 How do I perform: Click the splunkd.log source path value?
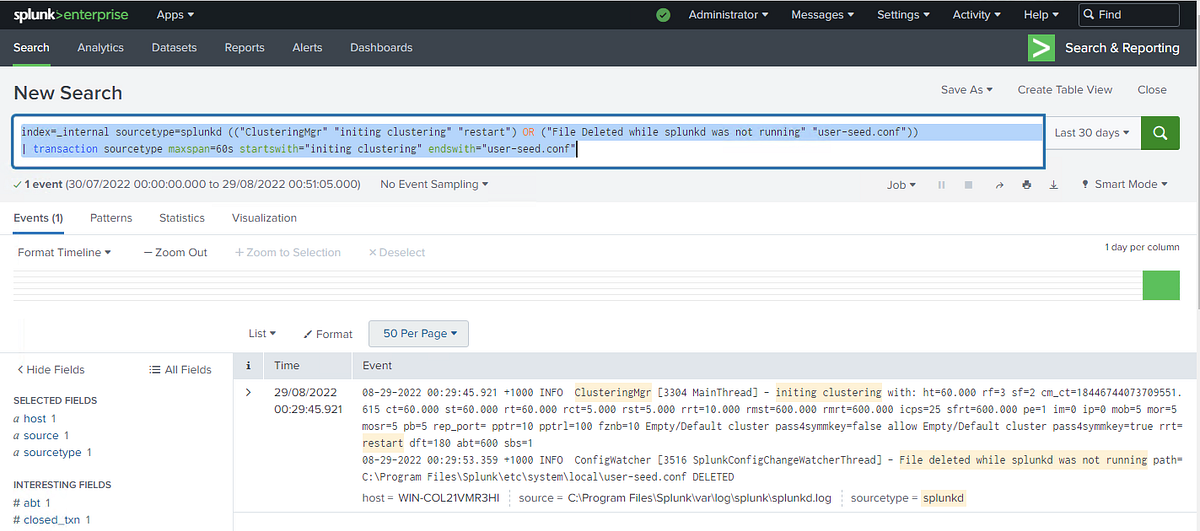click(x=700, y=498)
